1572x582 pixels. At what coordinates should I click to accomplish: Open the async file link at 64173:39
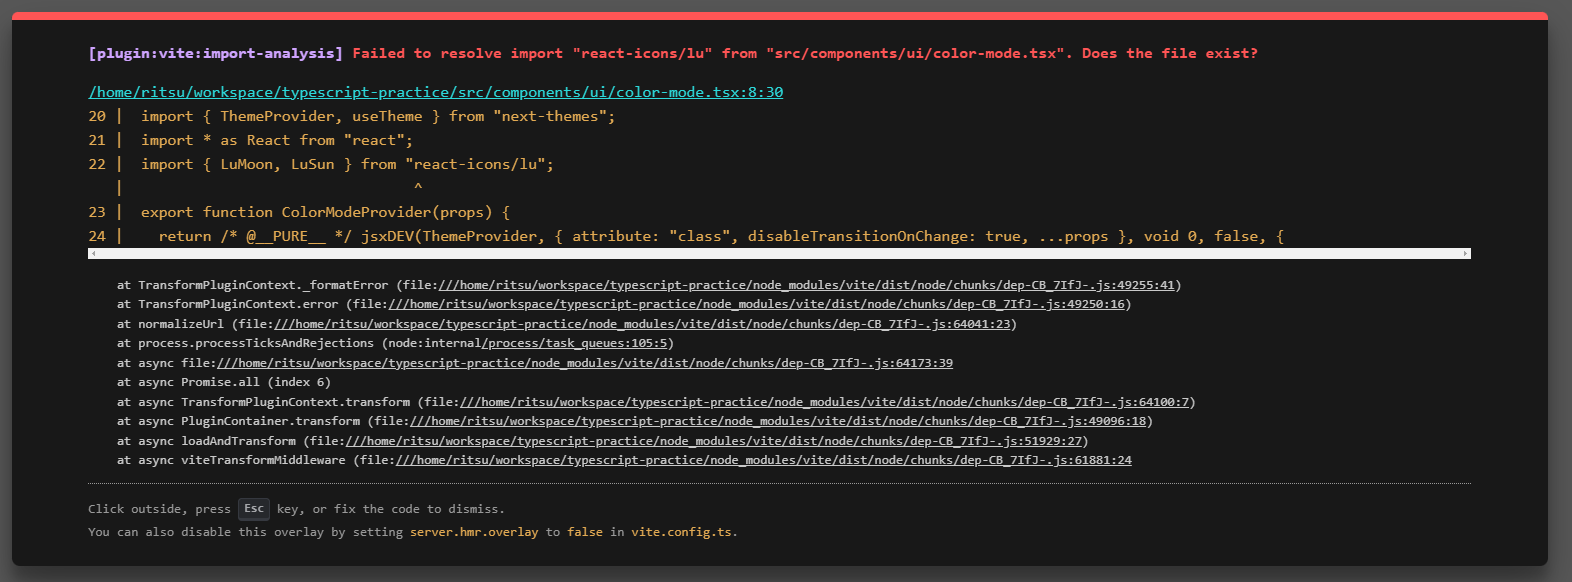585,363
